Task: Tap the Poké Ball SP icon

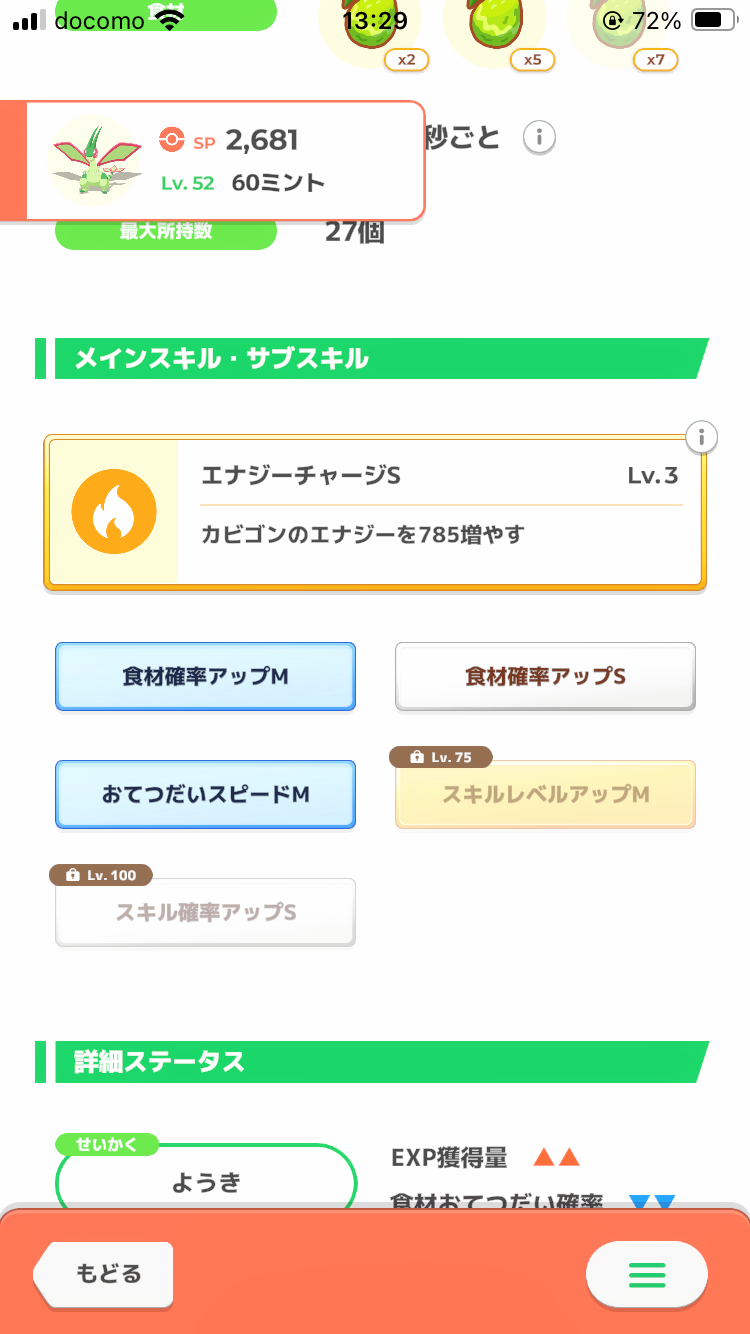Action: click(x=171, y=141)
